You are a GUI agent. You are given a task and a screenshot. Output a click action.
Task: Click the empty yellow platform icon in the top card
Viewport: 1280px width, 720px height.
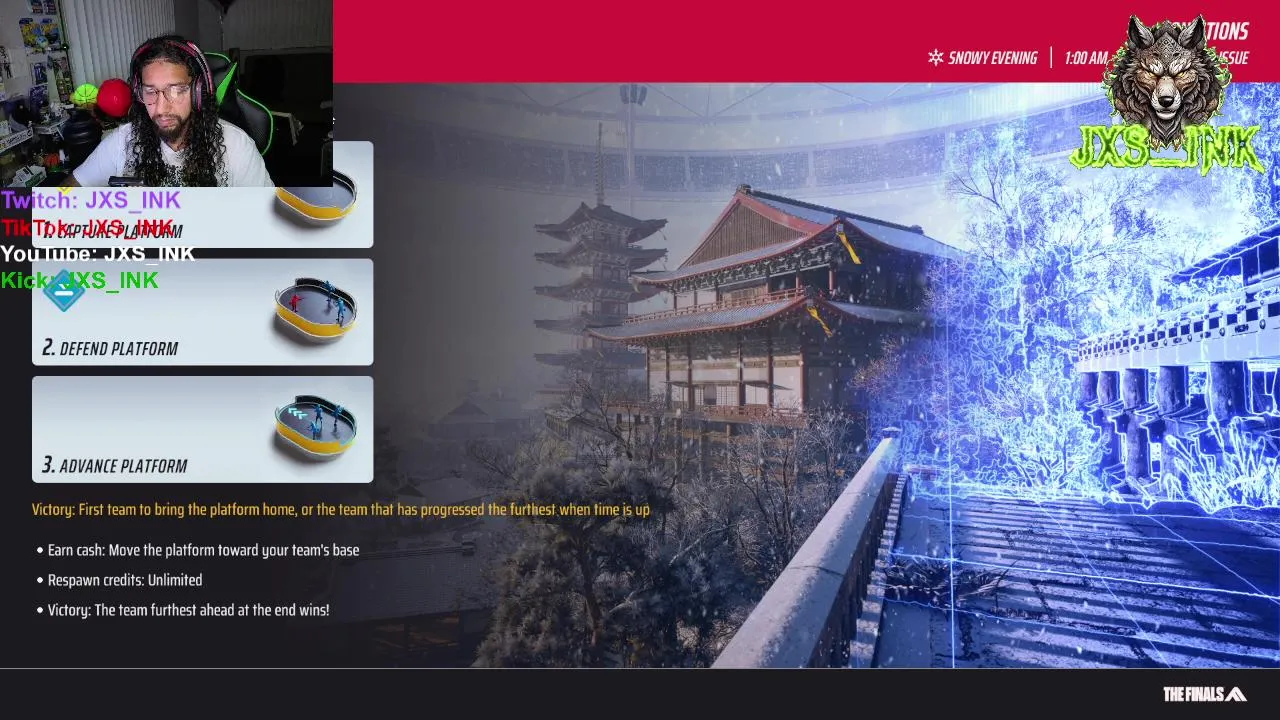(x=316, y=200)
